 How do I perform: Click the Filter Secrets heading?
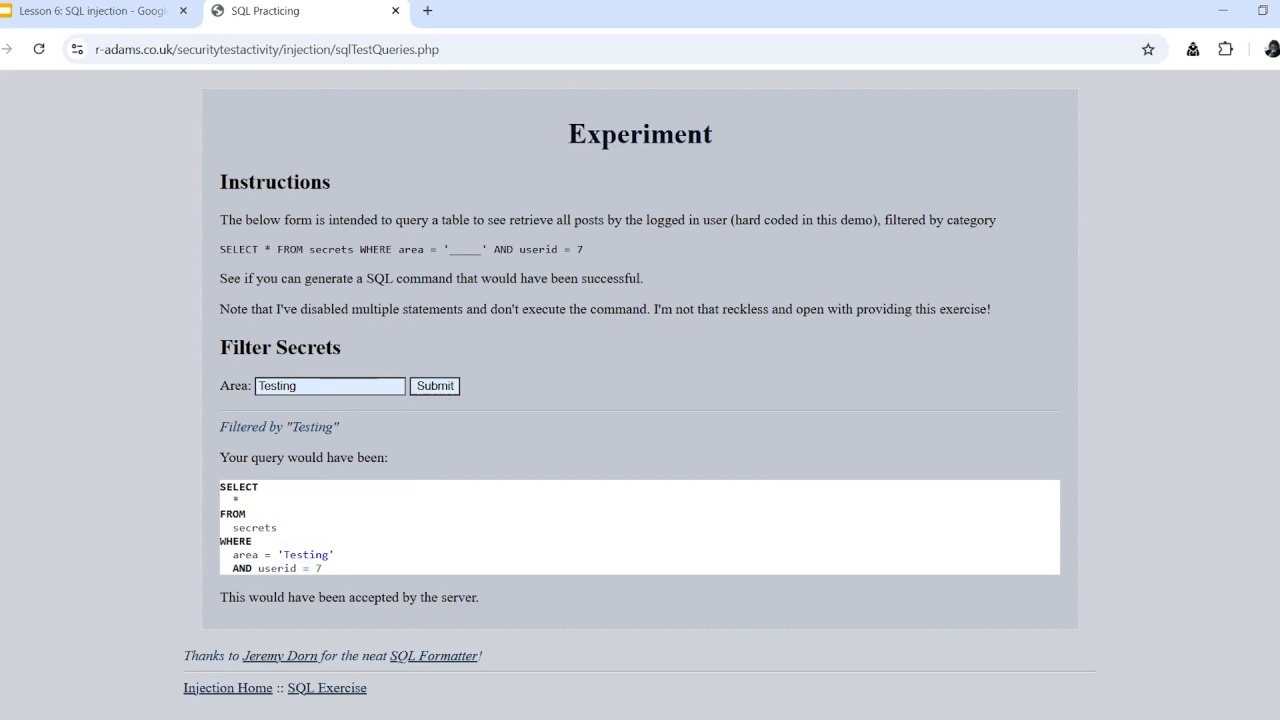tap(280, 347)
